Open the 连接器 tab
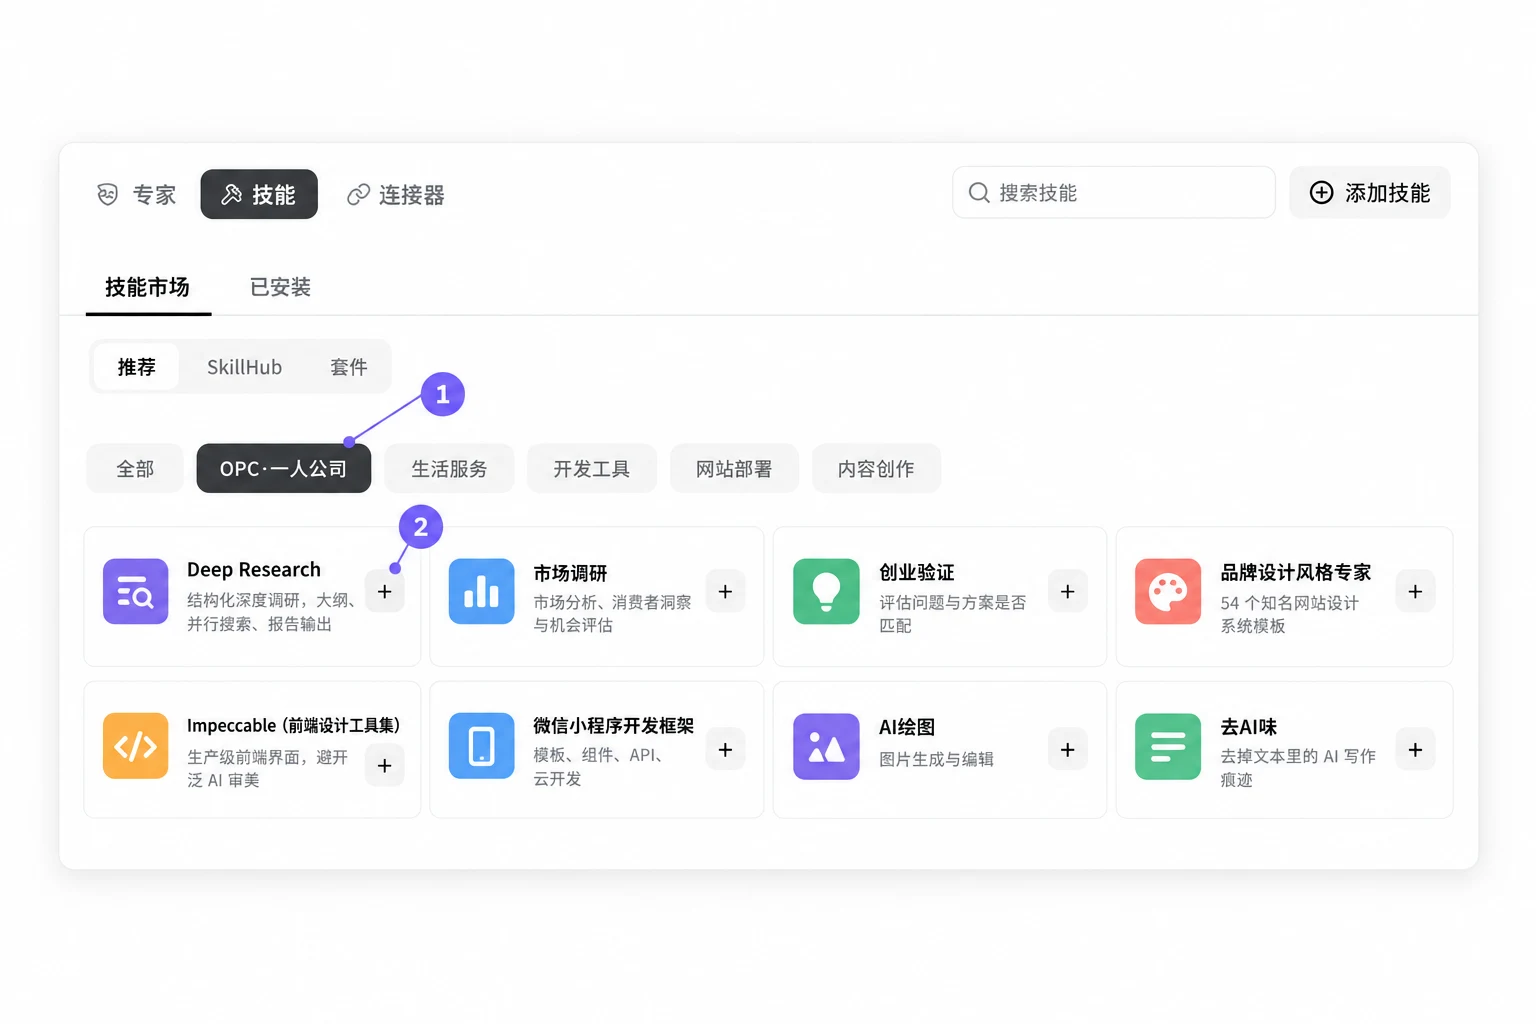 pos(395,194)
